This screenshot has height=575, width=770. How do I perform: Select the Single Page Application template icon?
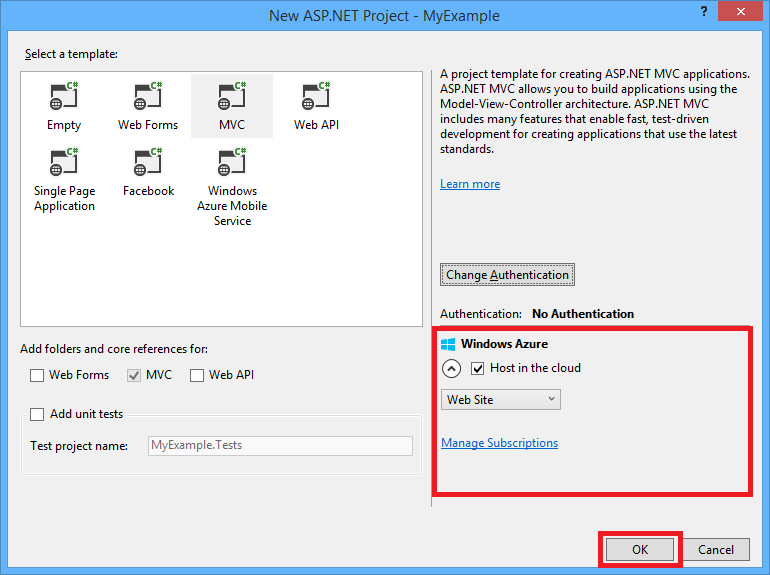click(x=64, y=162)
